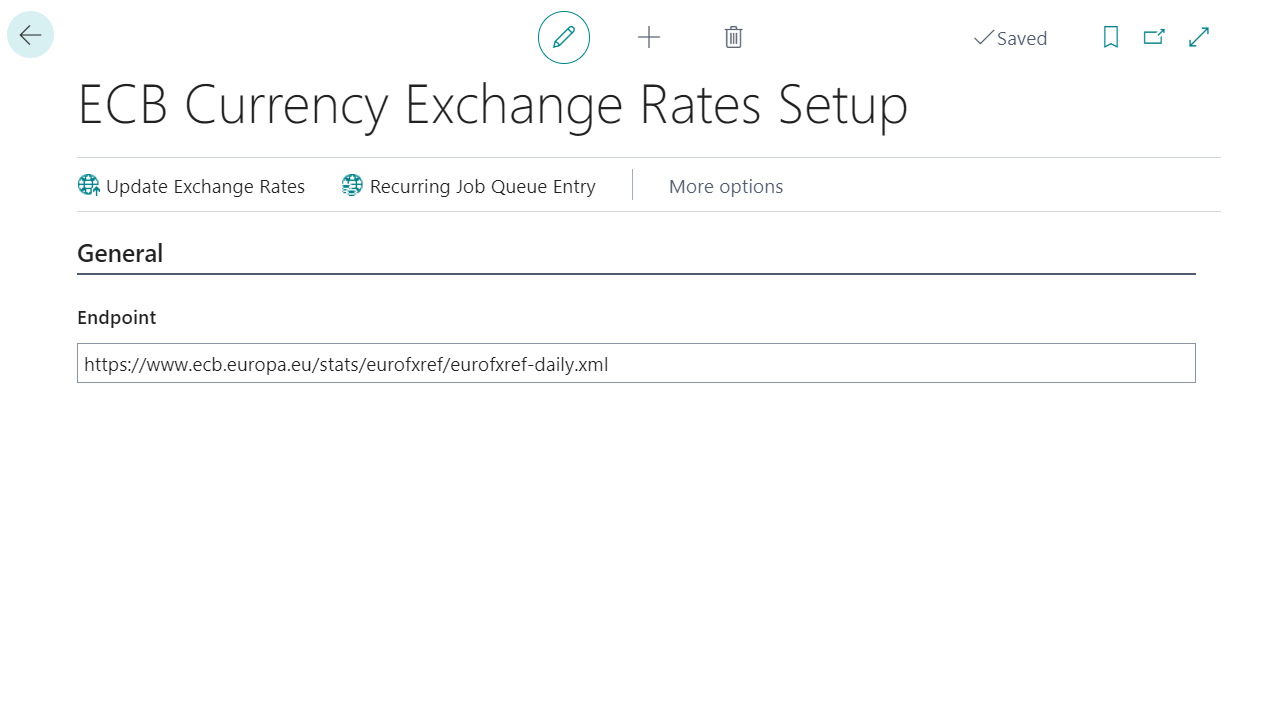
Task: Click icon beside Recurring Job Queue Entry
Action: tap(352, 185)
